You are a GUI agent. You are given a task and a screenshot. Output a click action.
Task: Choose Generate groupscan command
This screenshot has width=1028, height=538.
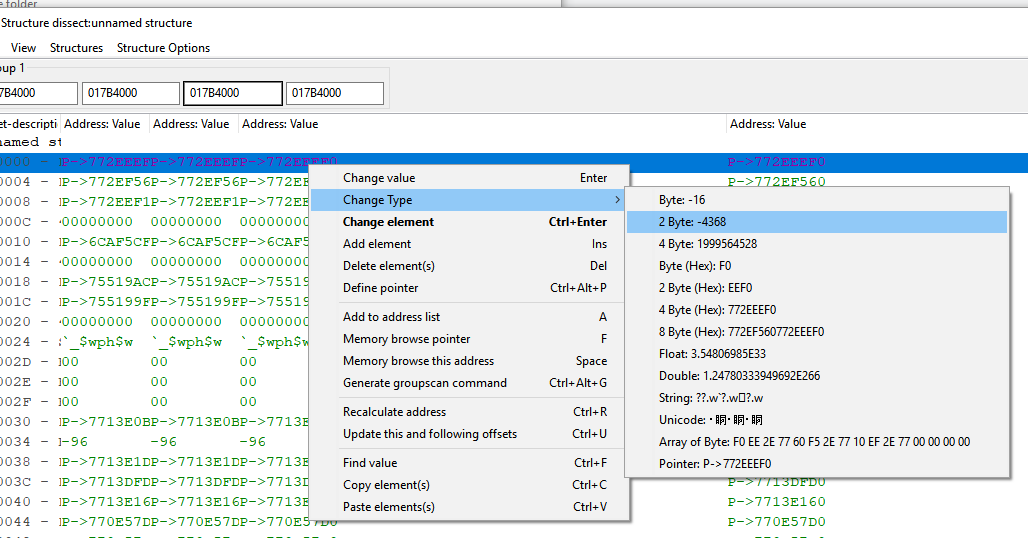[x=424, y=383]
